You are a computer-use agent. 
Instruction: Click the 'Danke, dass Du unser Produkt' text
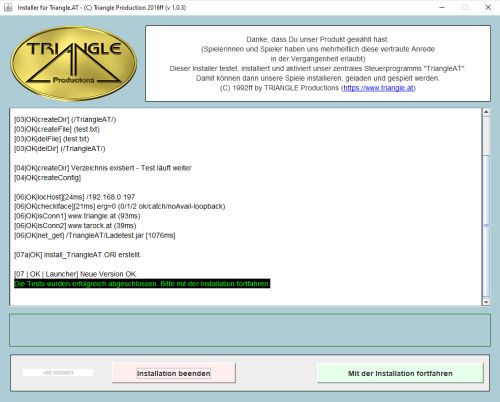point(317,39)
